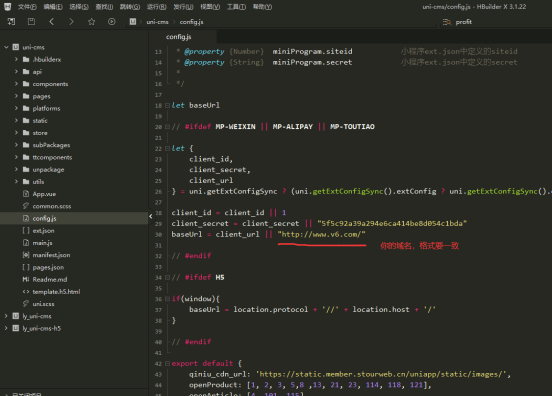Collapse the sidebar with the arrow handle
The width and height of the screenshot is (552, 396).
point(151,216)
